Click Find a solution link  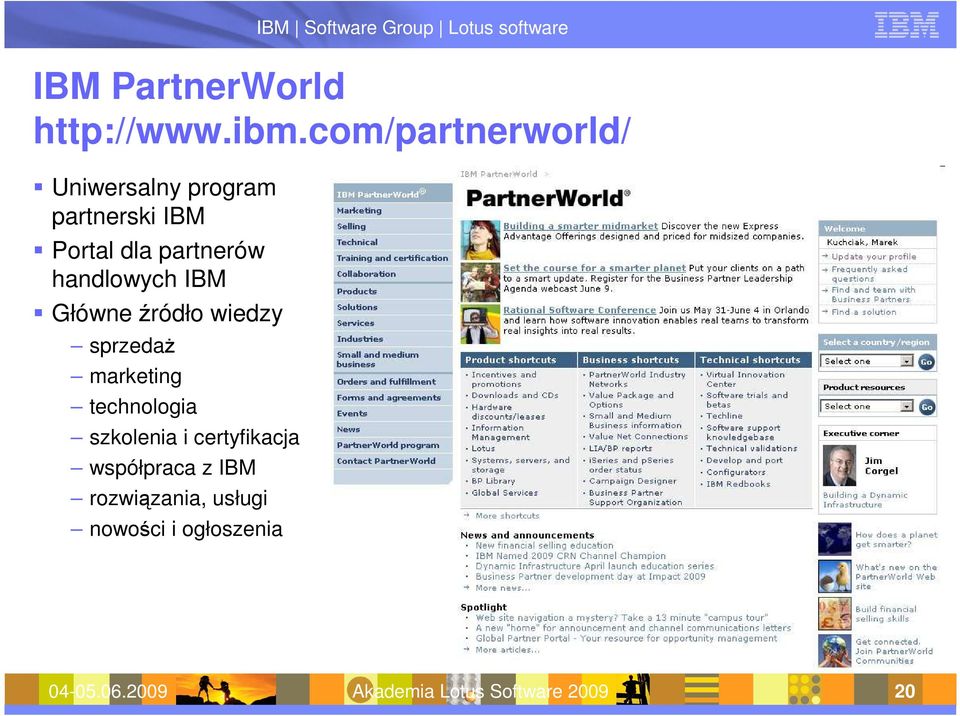[863, 312]
